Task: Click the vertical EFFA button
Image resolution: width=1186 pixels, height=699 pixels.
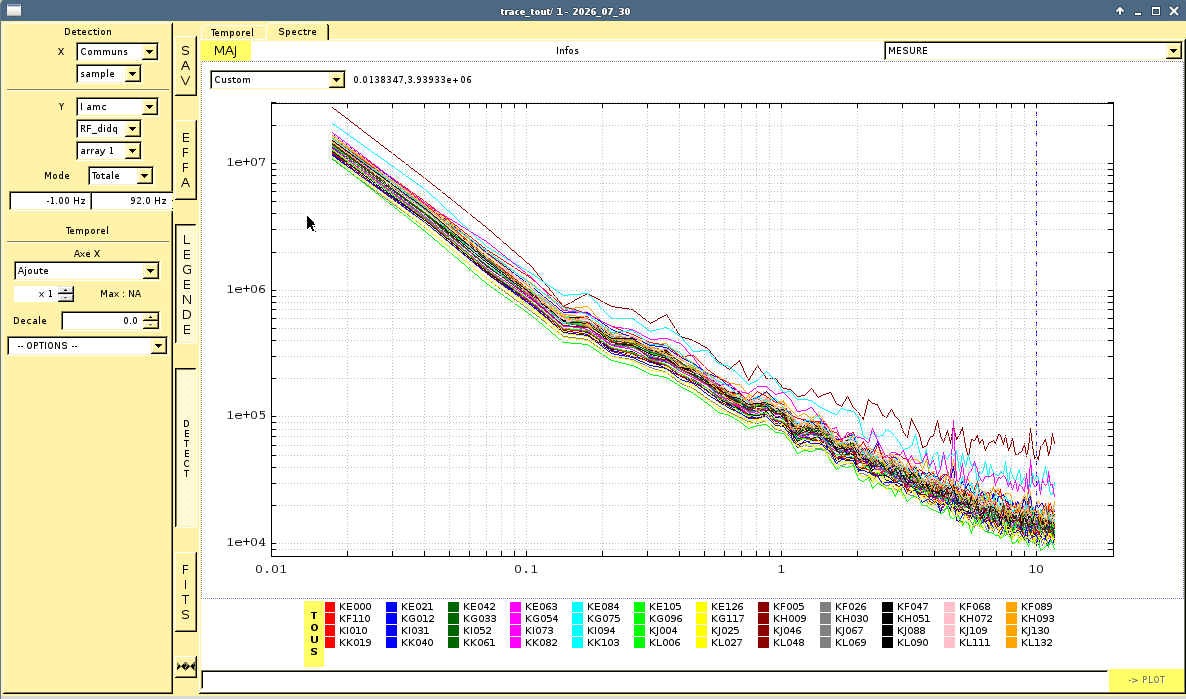Action: click(x=186, y=160)
